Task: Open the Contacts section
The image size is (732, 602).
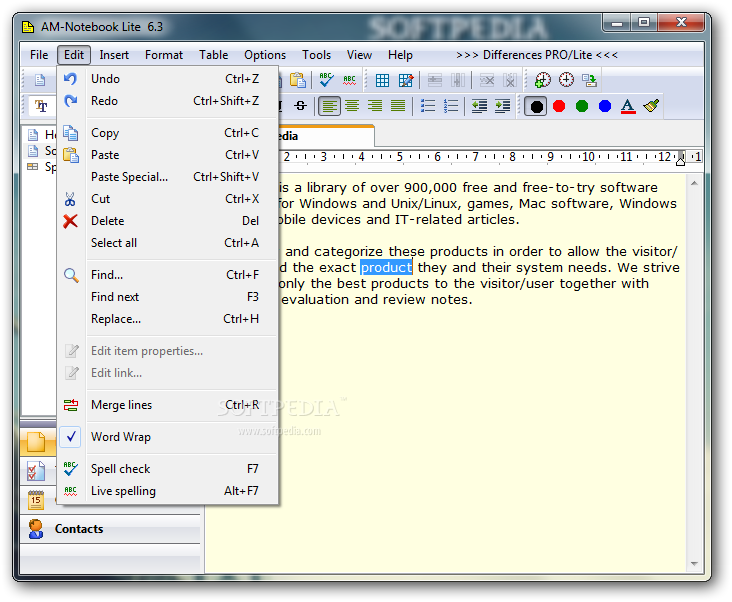Action: (x=110, y=529)
